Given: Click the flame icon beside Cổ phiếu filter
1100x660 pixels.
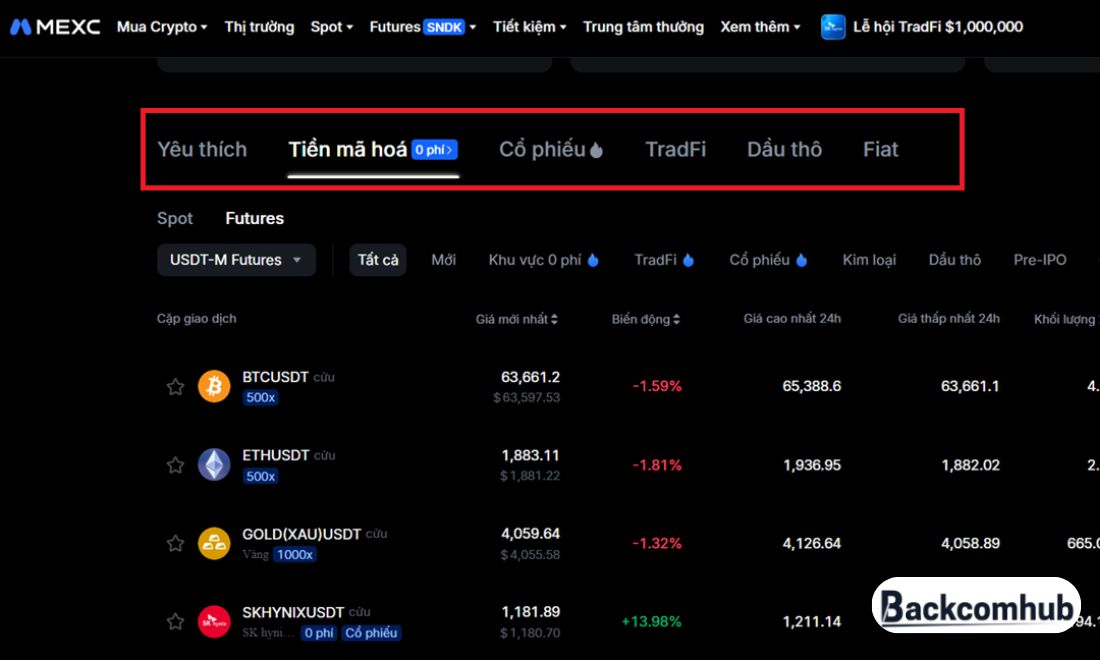Looking at the screenshot, I should pos(801,260).
